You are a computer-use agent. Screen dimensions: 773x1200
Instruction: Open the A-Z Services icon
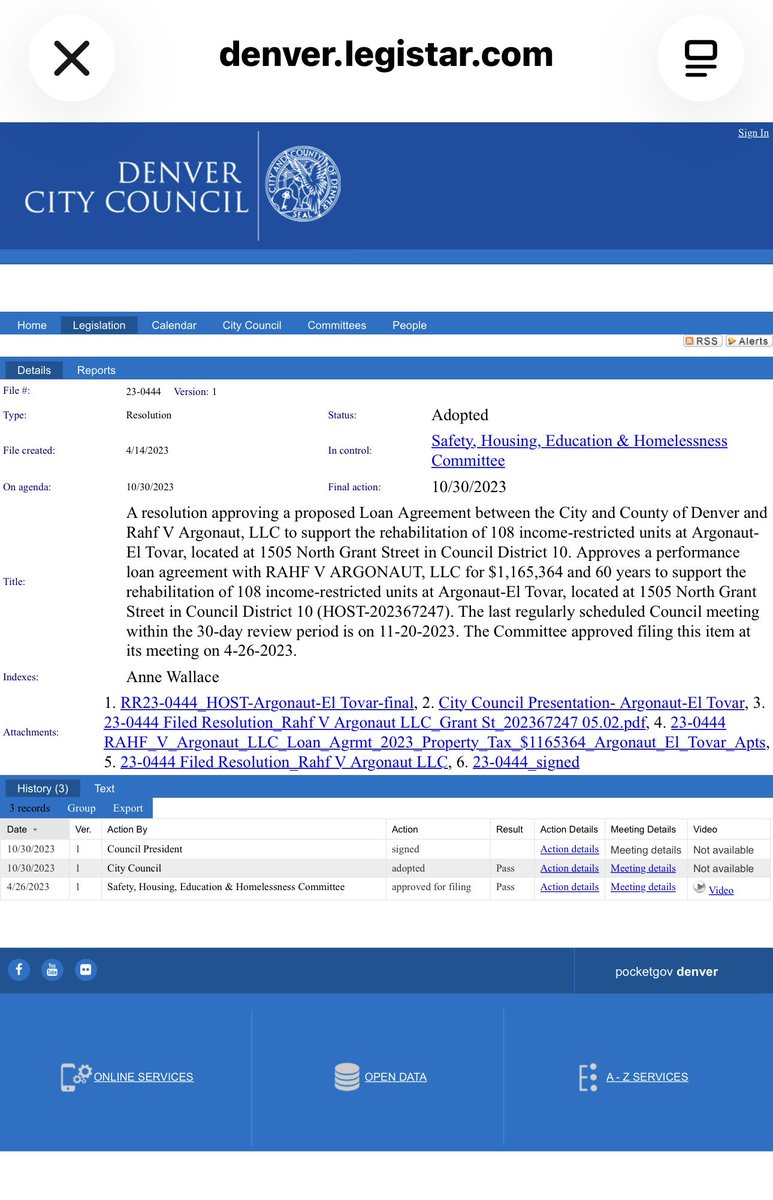[588, 1077]
